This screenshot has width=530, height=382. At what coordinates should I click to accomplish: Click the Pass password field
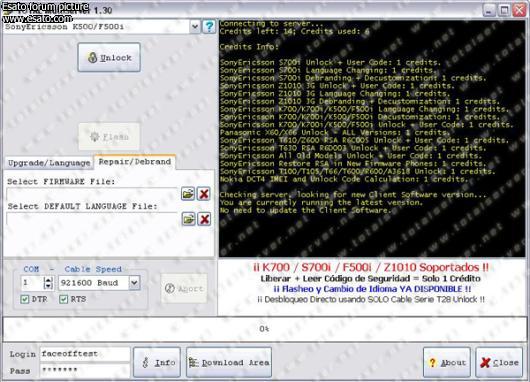click(85, 371)
